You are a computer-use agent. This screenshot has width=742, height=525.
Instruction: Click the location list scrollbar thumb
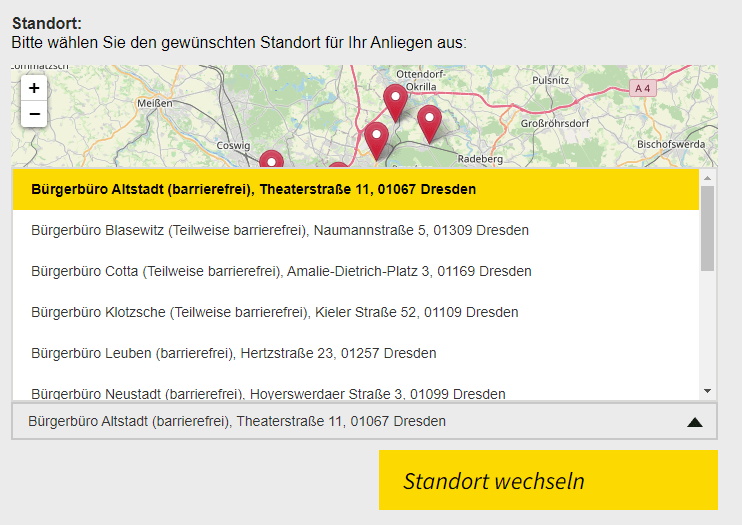tap(707, 228)
